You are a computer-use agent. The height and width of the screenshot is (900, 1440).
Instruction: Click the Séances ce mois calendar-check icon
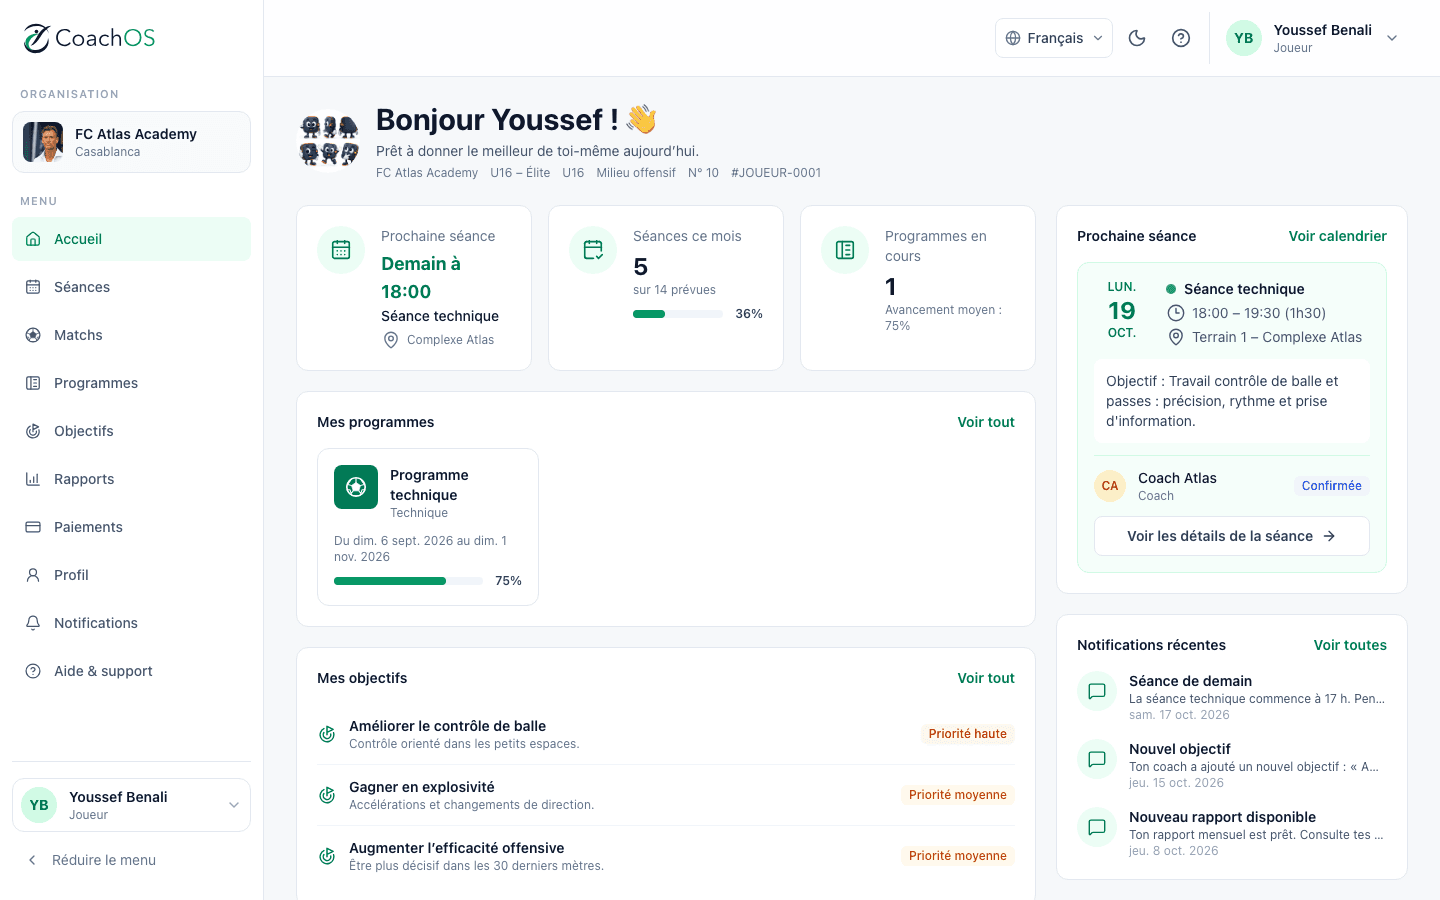593,250
